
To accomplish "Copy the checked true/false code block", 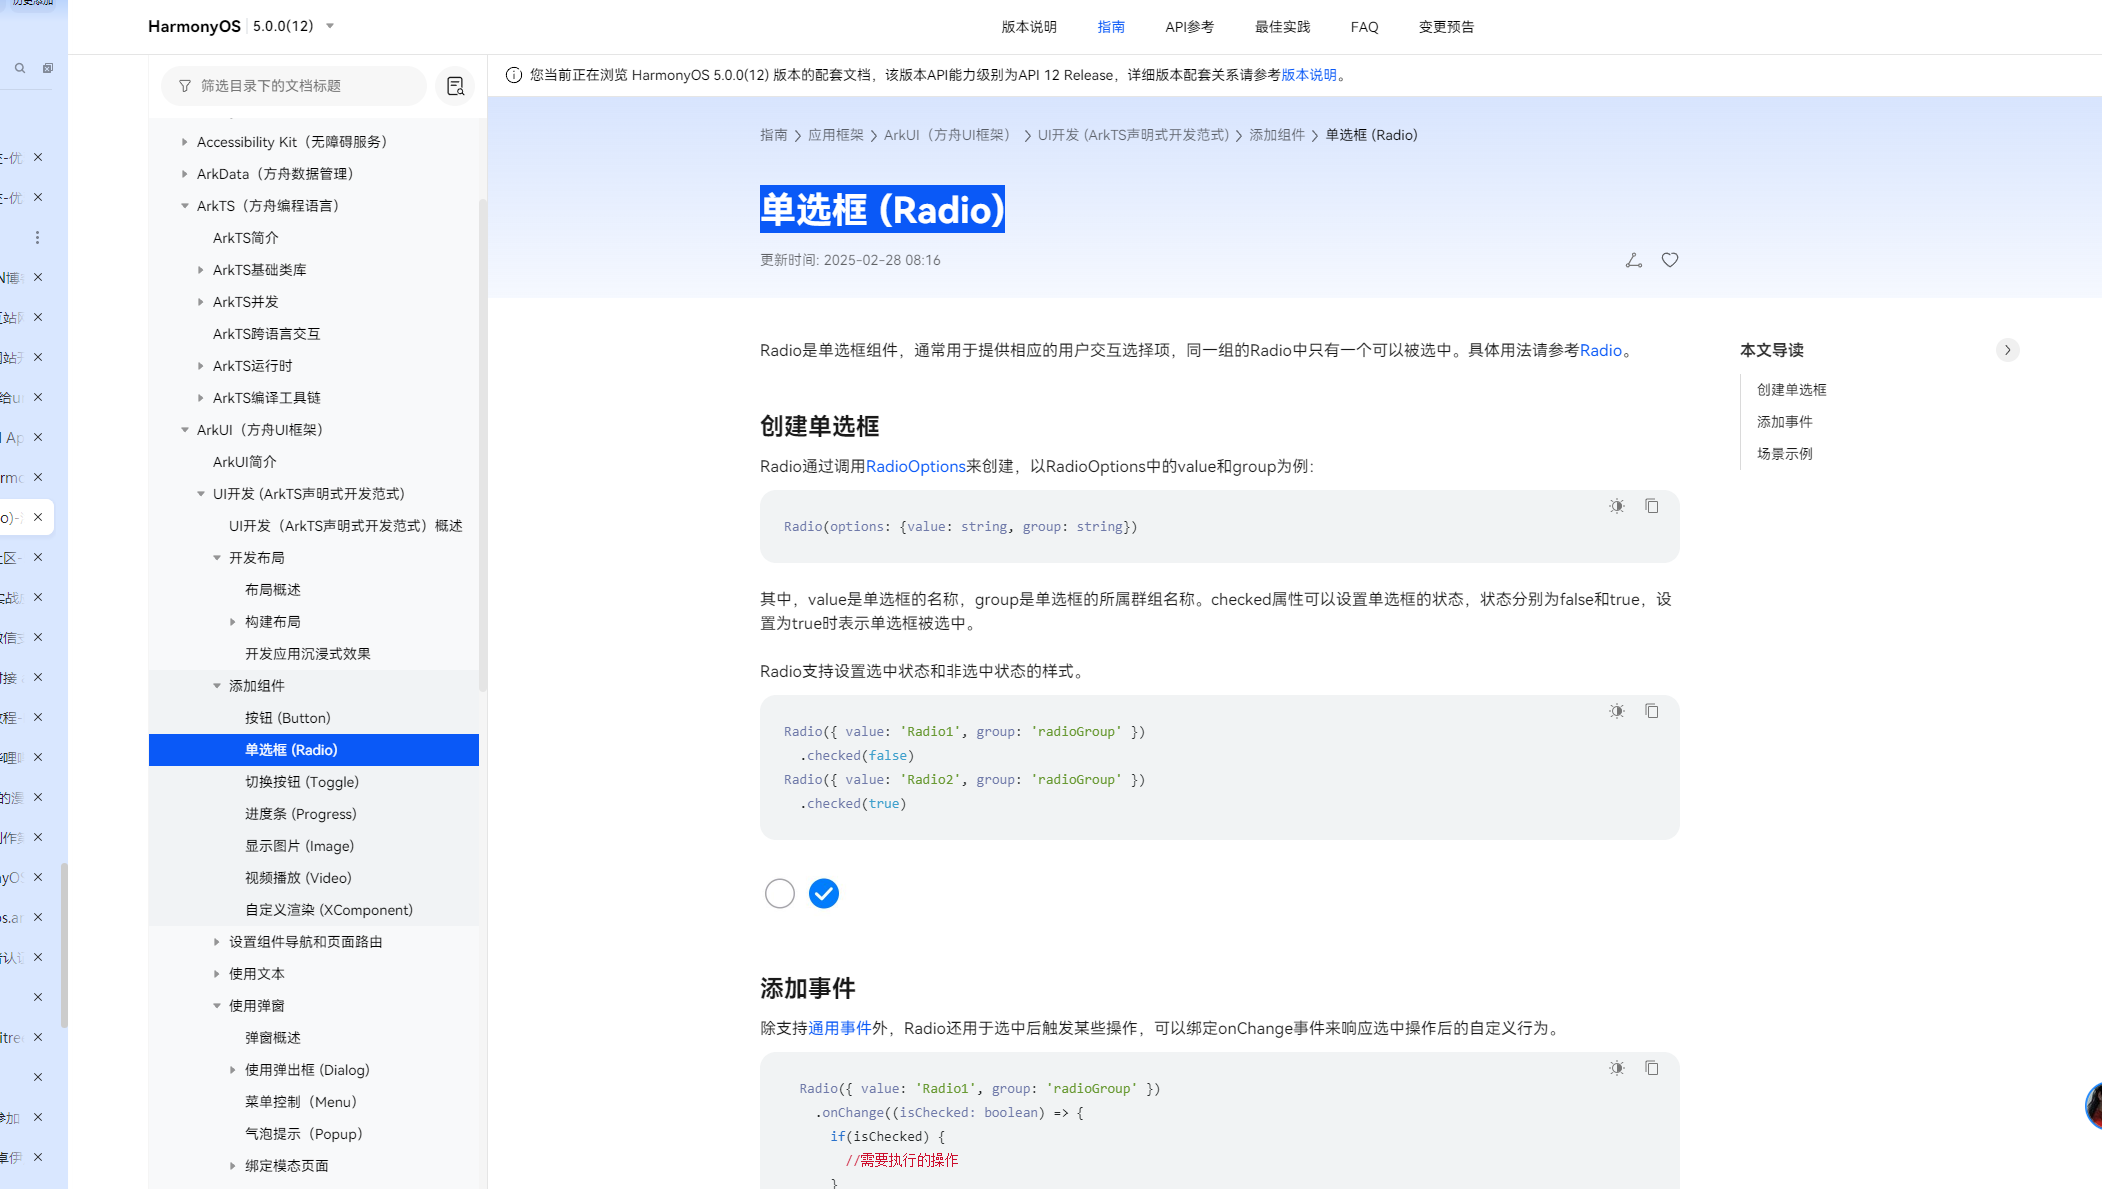I will (1652, 711).
